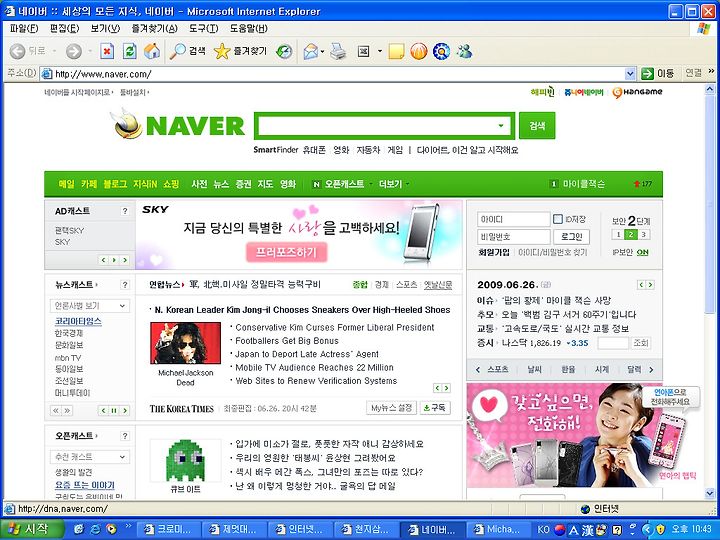Click the IE Back button
Image resolution: width=720 pixels, height=540 pixels.
click(28, 51)
